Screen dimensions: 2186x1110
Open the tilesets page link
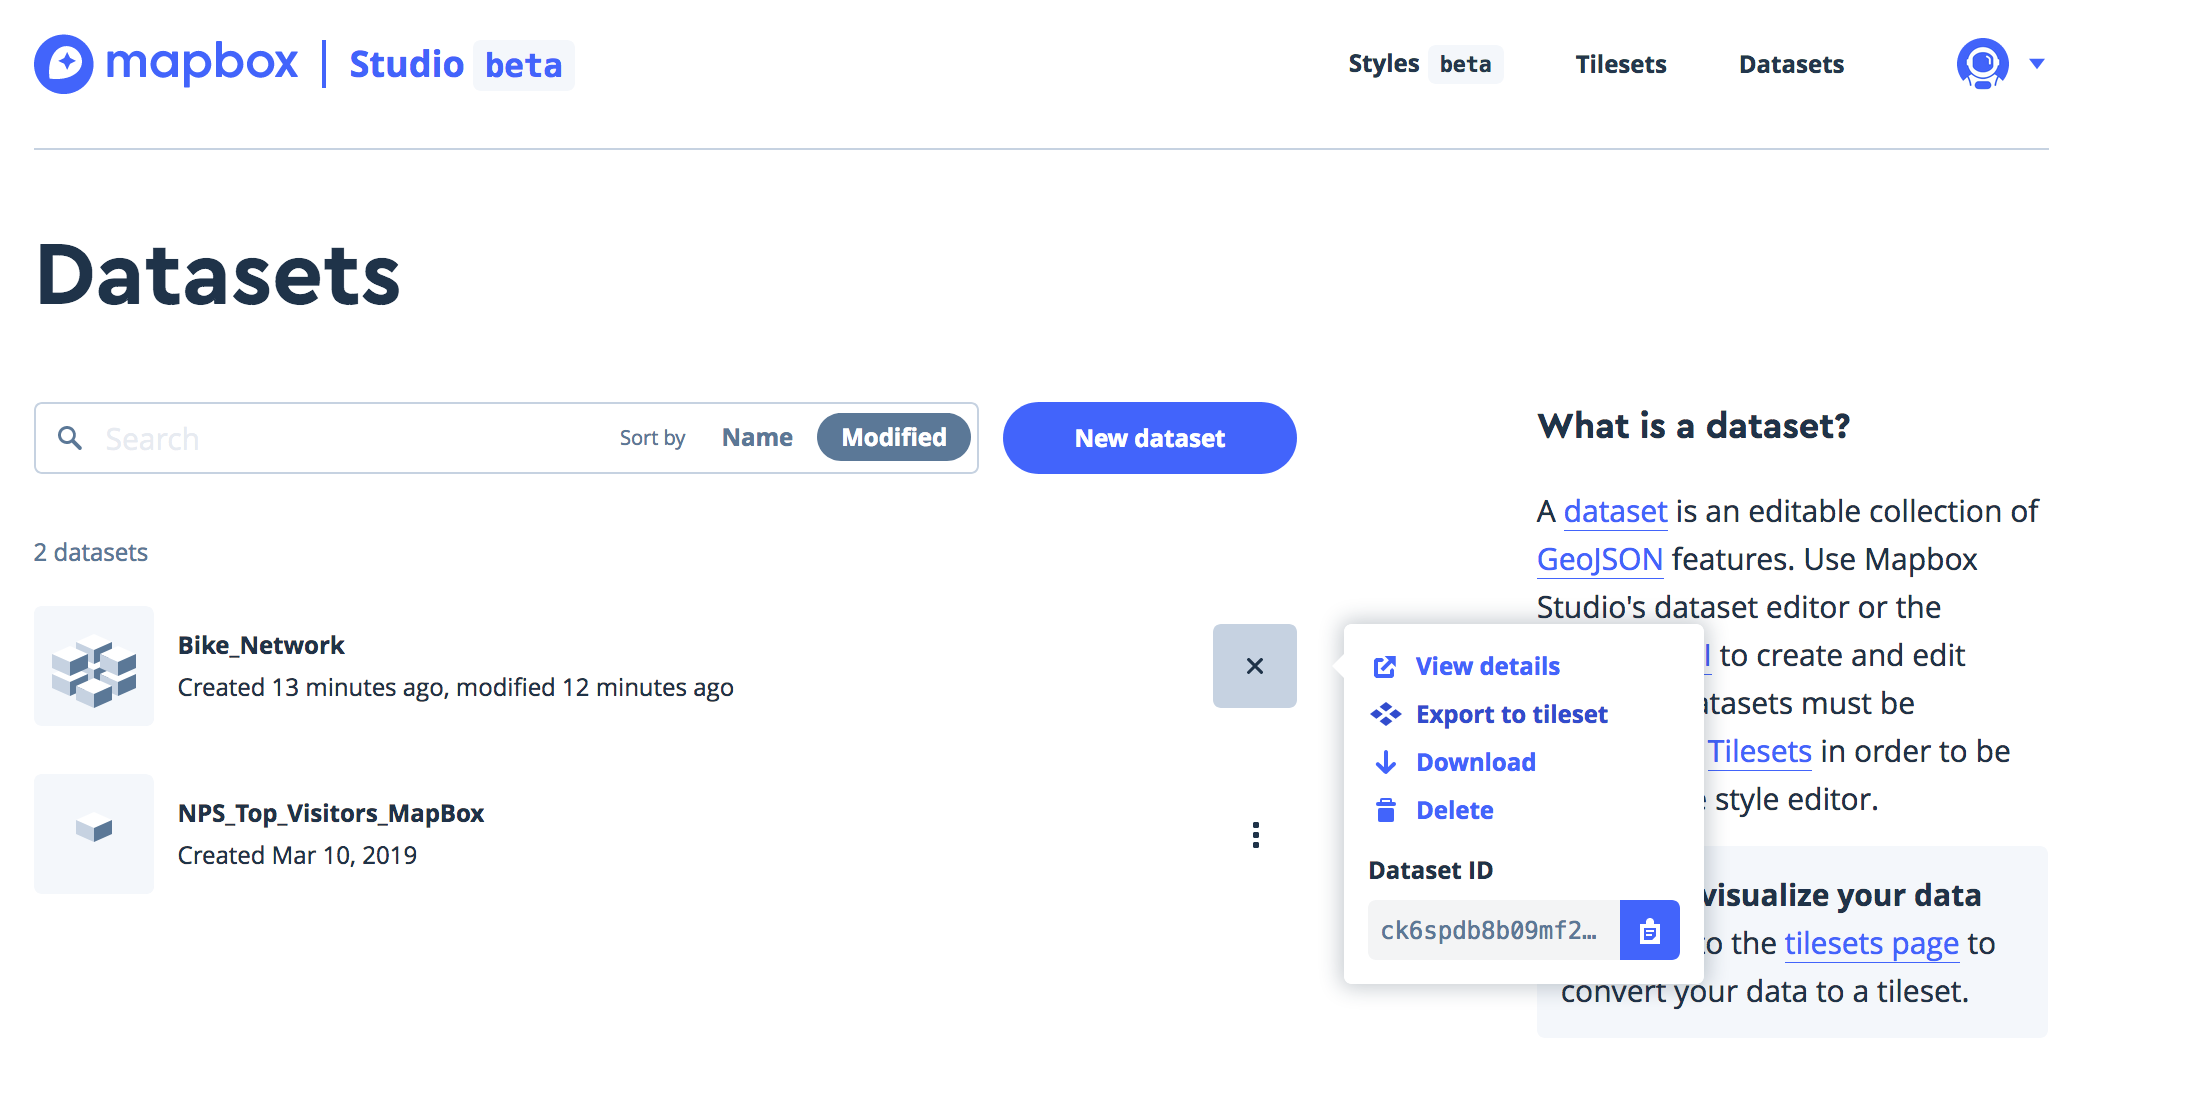[1871, 943]
